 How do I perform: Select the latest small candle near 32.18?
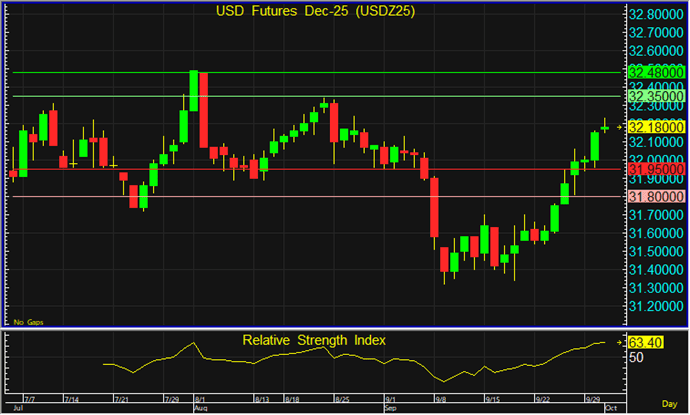tap(605, 127)
